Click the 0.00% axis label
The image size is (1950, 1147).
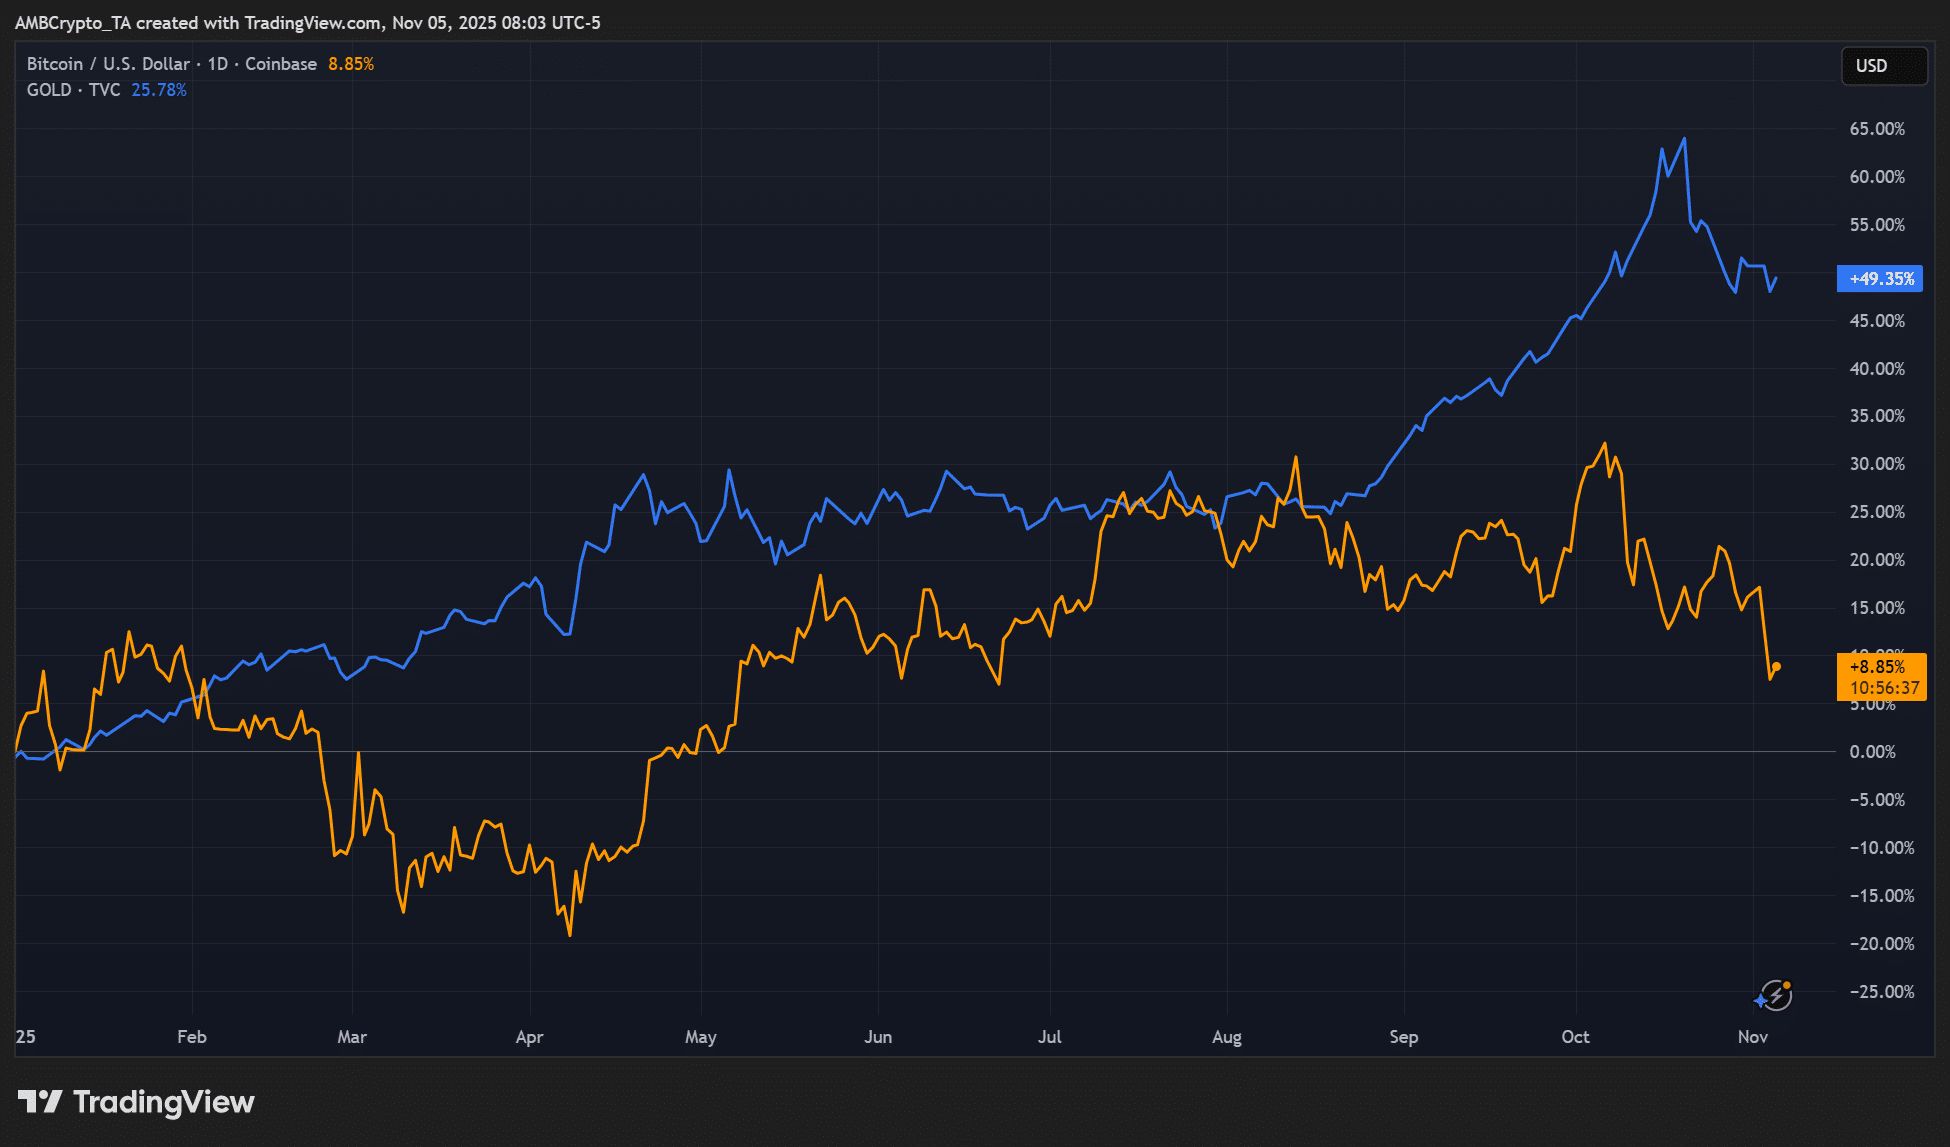(x=1872, y=752)
